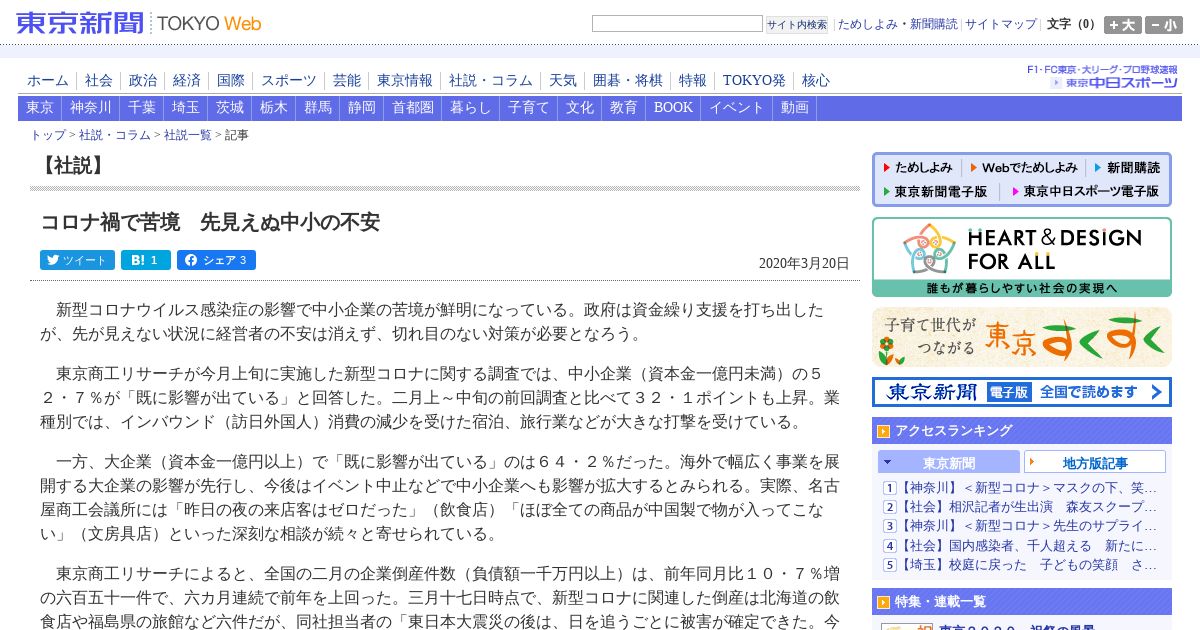Select 茨城 in regional bar
Screen dimensions: 1200x630
point(230,108)
